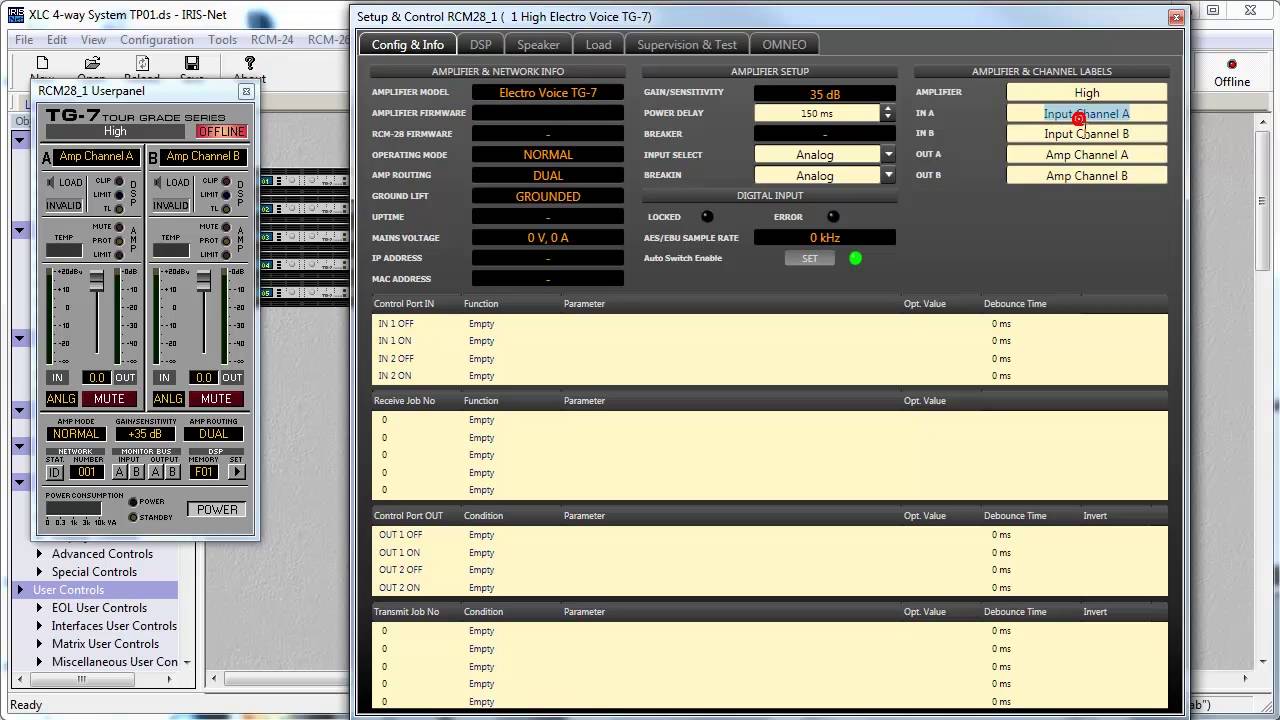Click the SET button for Auto Switch Enable
The width and height of the screenshot is (1280, 720).
pos(810,258)
